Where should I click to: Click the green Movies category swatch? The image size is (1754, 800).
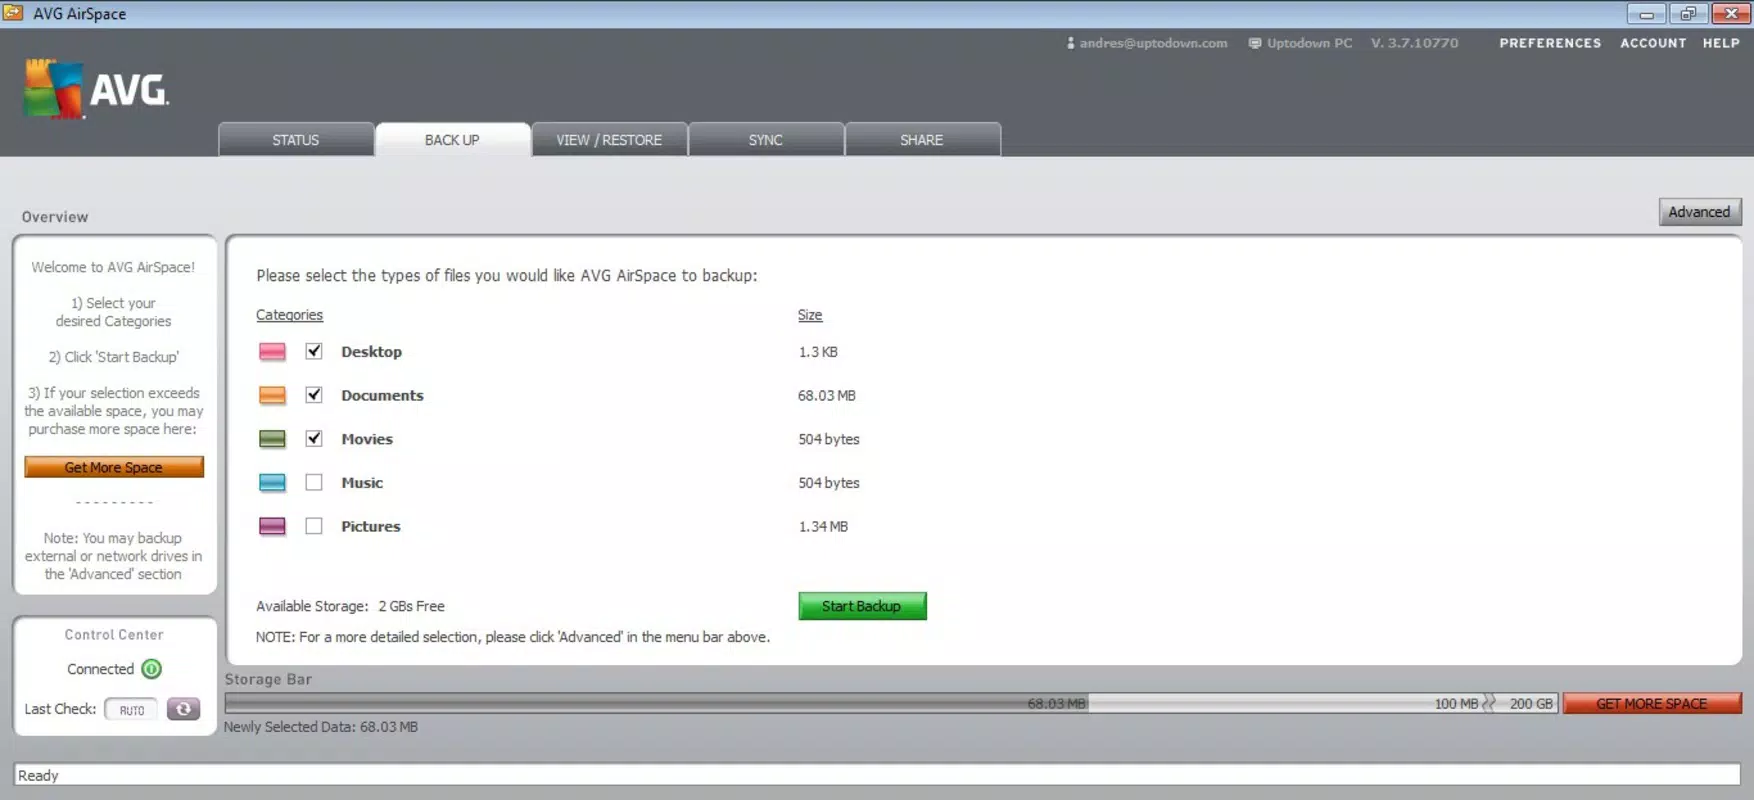pos(272,439)
